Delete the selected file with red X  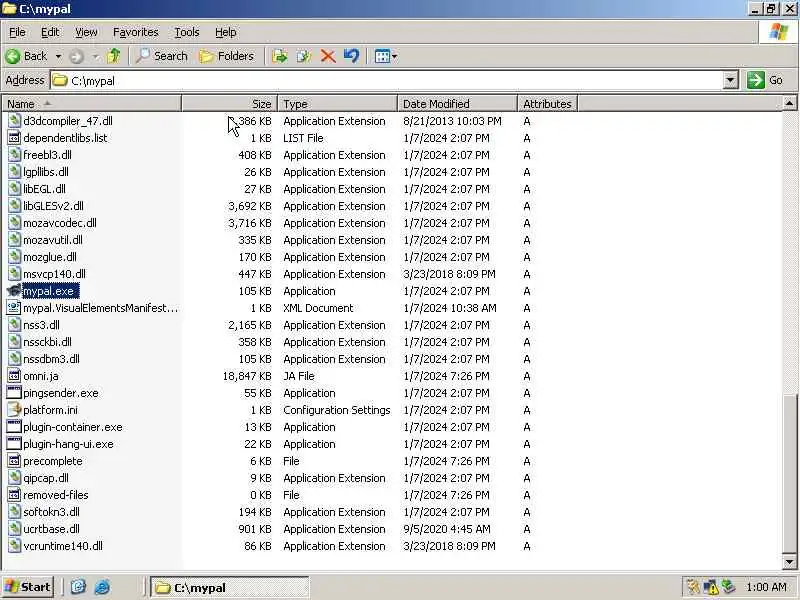point(328,56)
